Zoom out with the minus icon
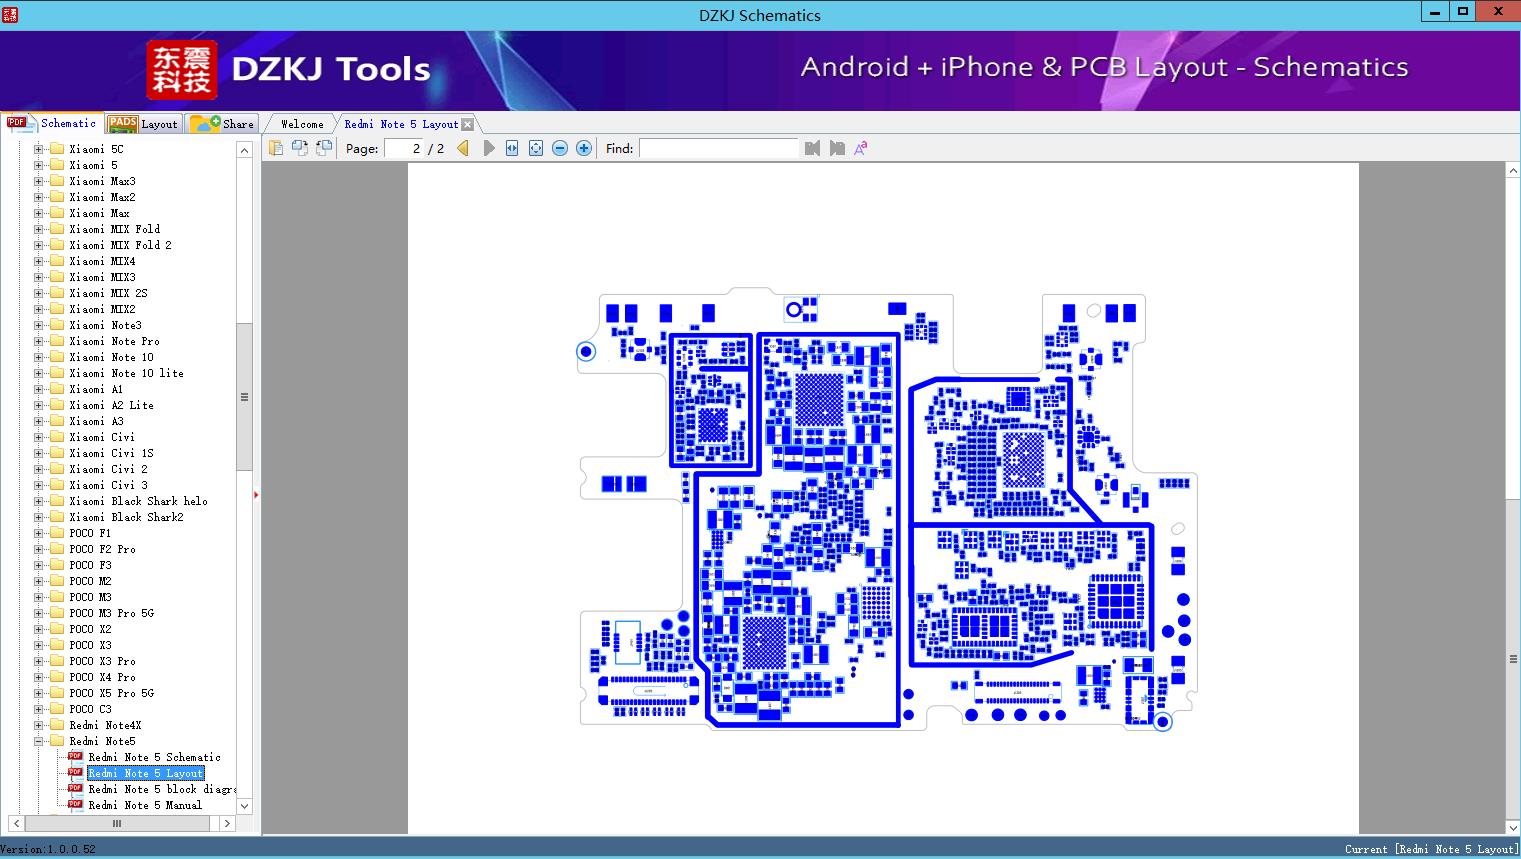The image size is (1521, 859). (x=560, y=148)
